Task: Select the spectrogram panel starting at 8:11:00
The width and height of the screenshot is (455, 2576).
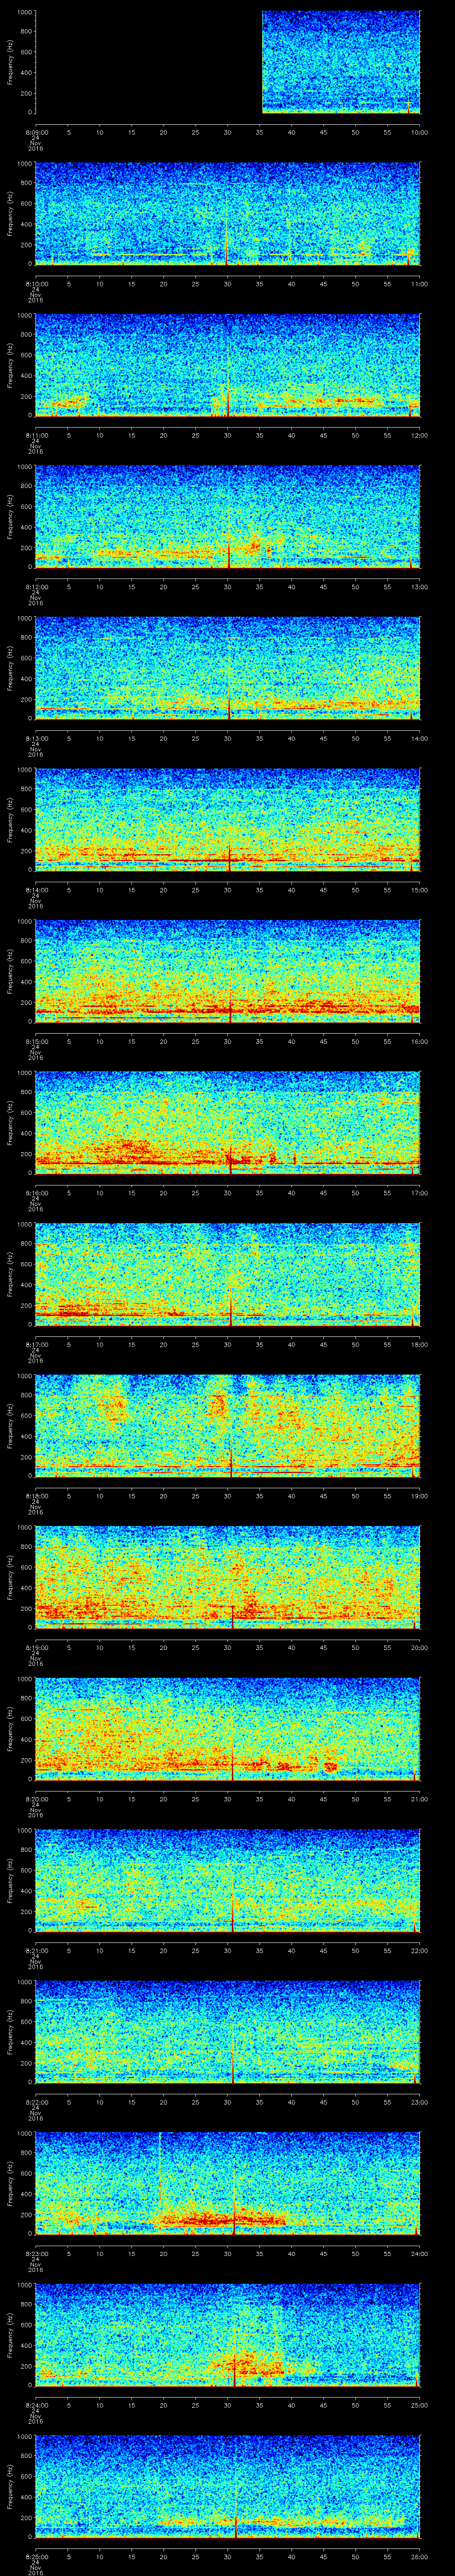Action: [228, 365]
